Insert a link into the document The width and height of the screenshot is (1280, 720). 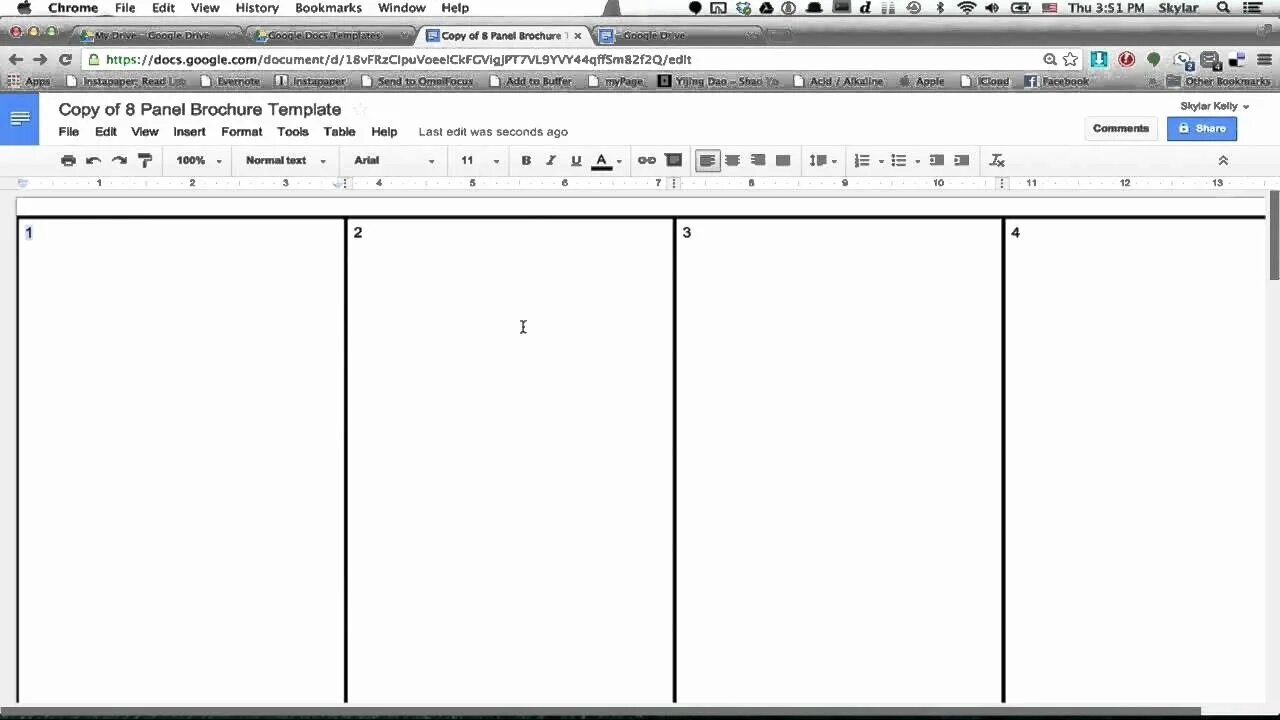click(647, 160)
